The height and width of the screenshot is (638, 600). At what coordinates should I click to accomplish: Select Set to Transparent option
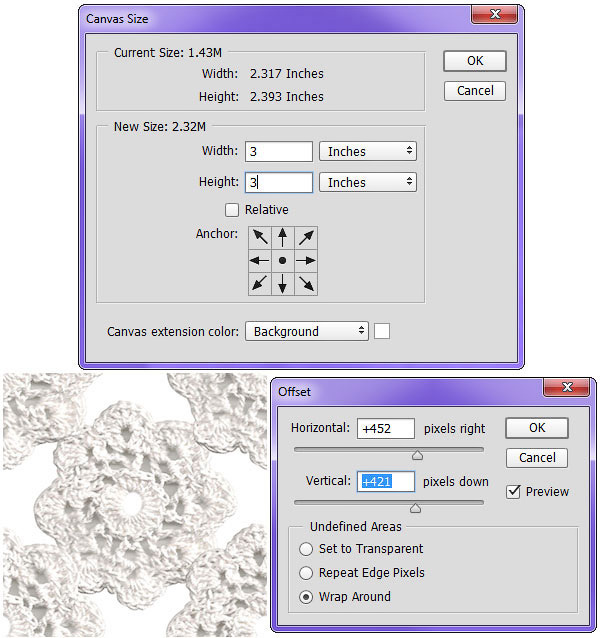point(306,549)
